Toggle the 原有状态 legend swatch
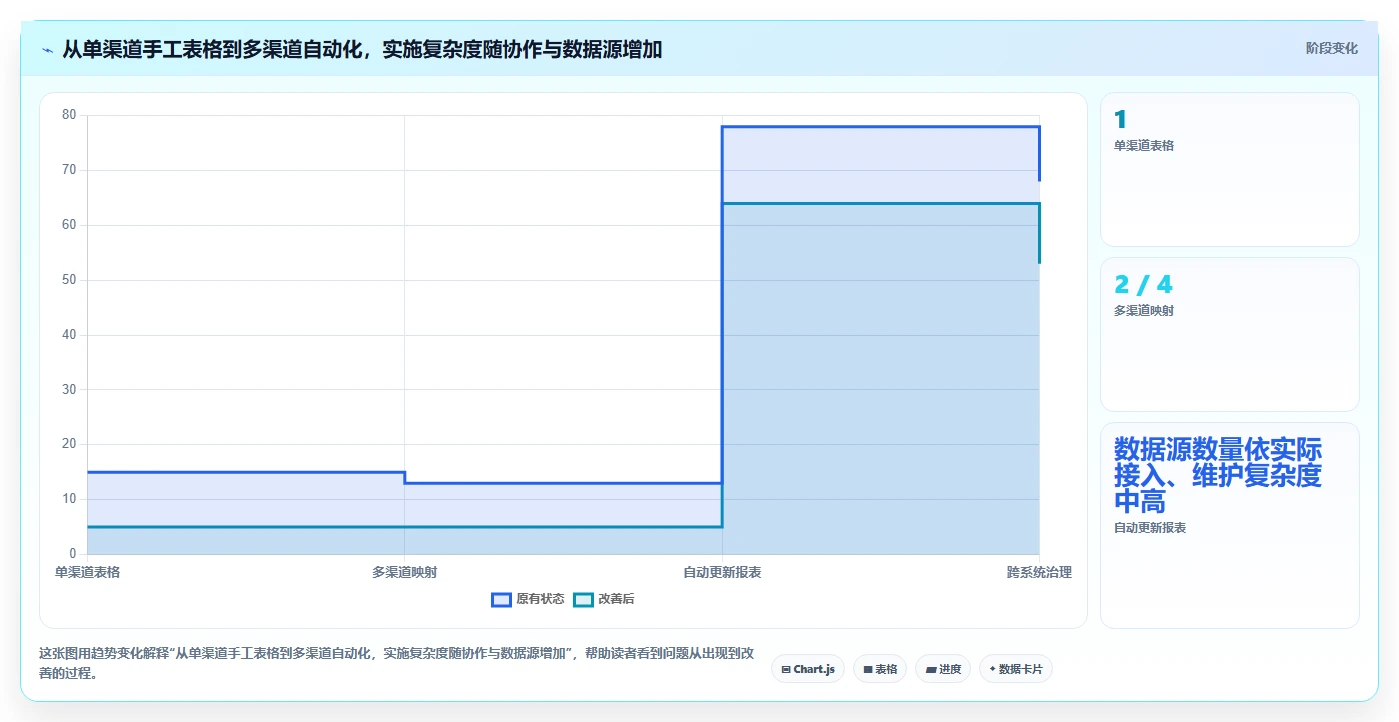The height and width of the screenshot is (722, 1399). tap(501, 600)
